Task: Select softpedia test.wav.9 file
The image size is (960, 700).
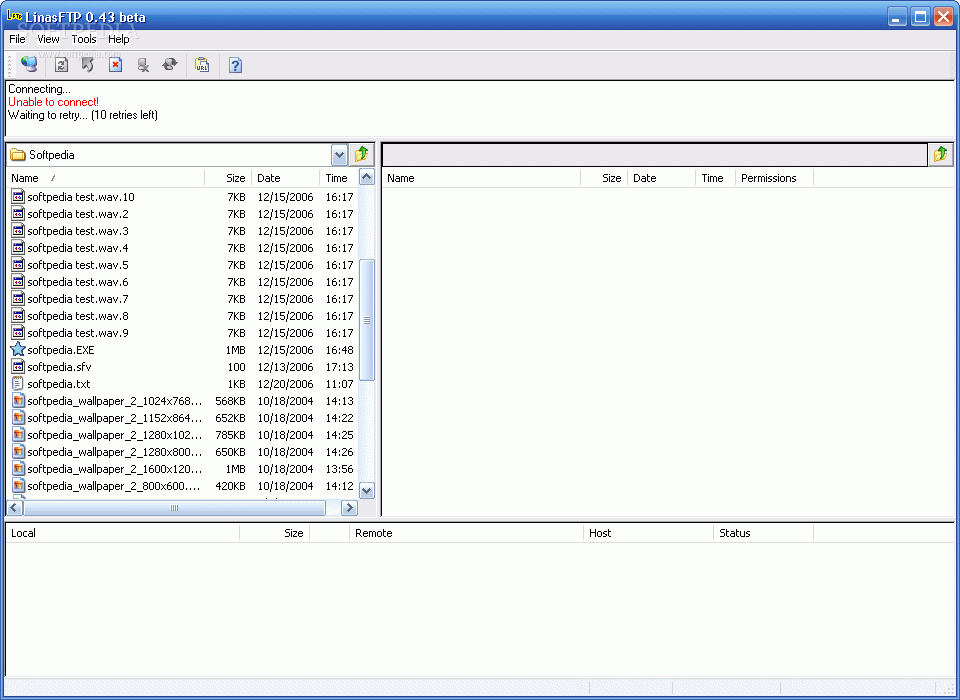Action: (x=78, y=333)
